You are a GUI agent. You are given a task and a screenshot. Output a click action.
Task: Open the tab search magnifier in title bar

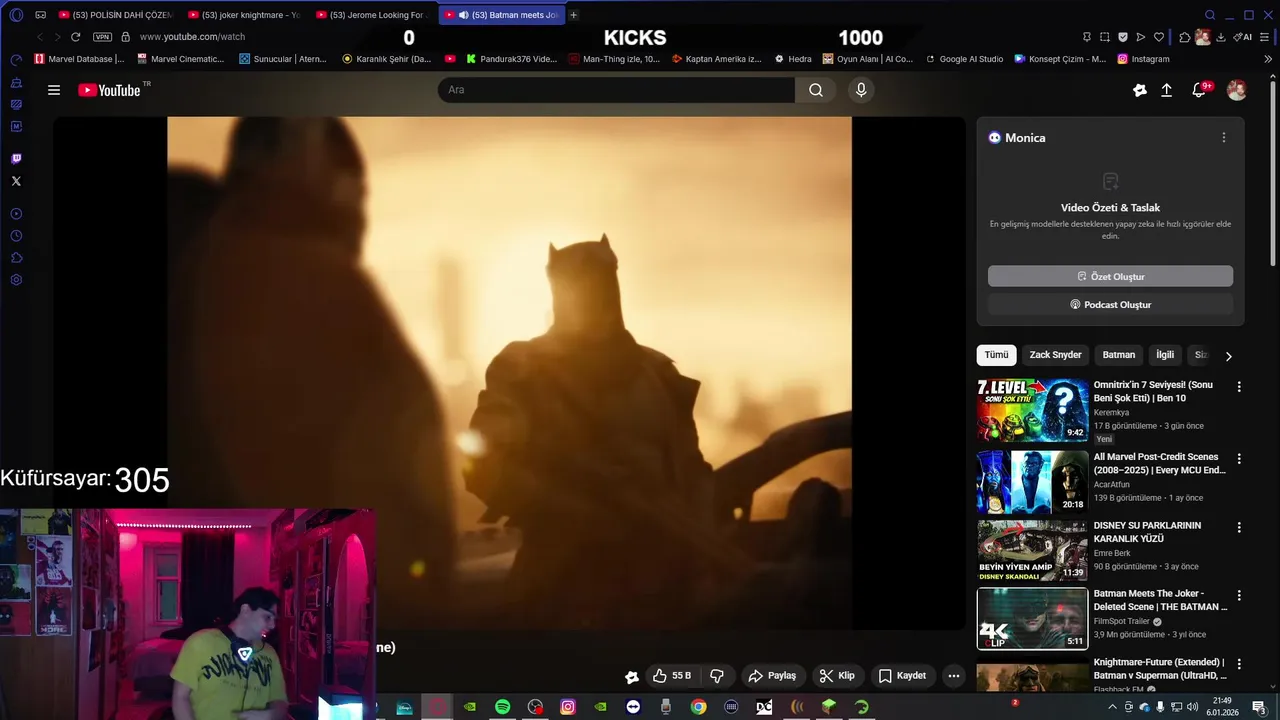tap(1210, 15)
